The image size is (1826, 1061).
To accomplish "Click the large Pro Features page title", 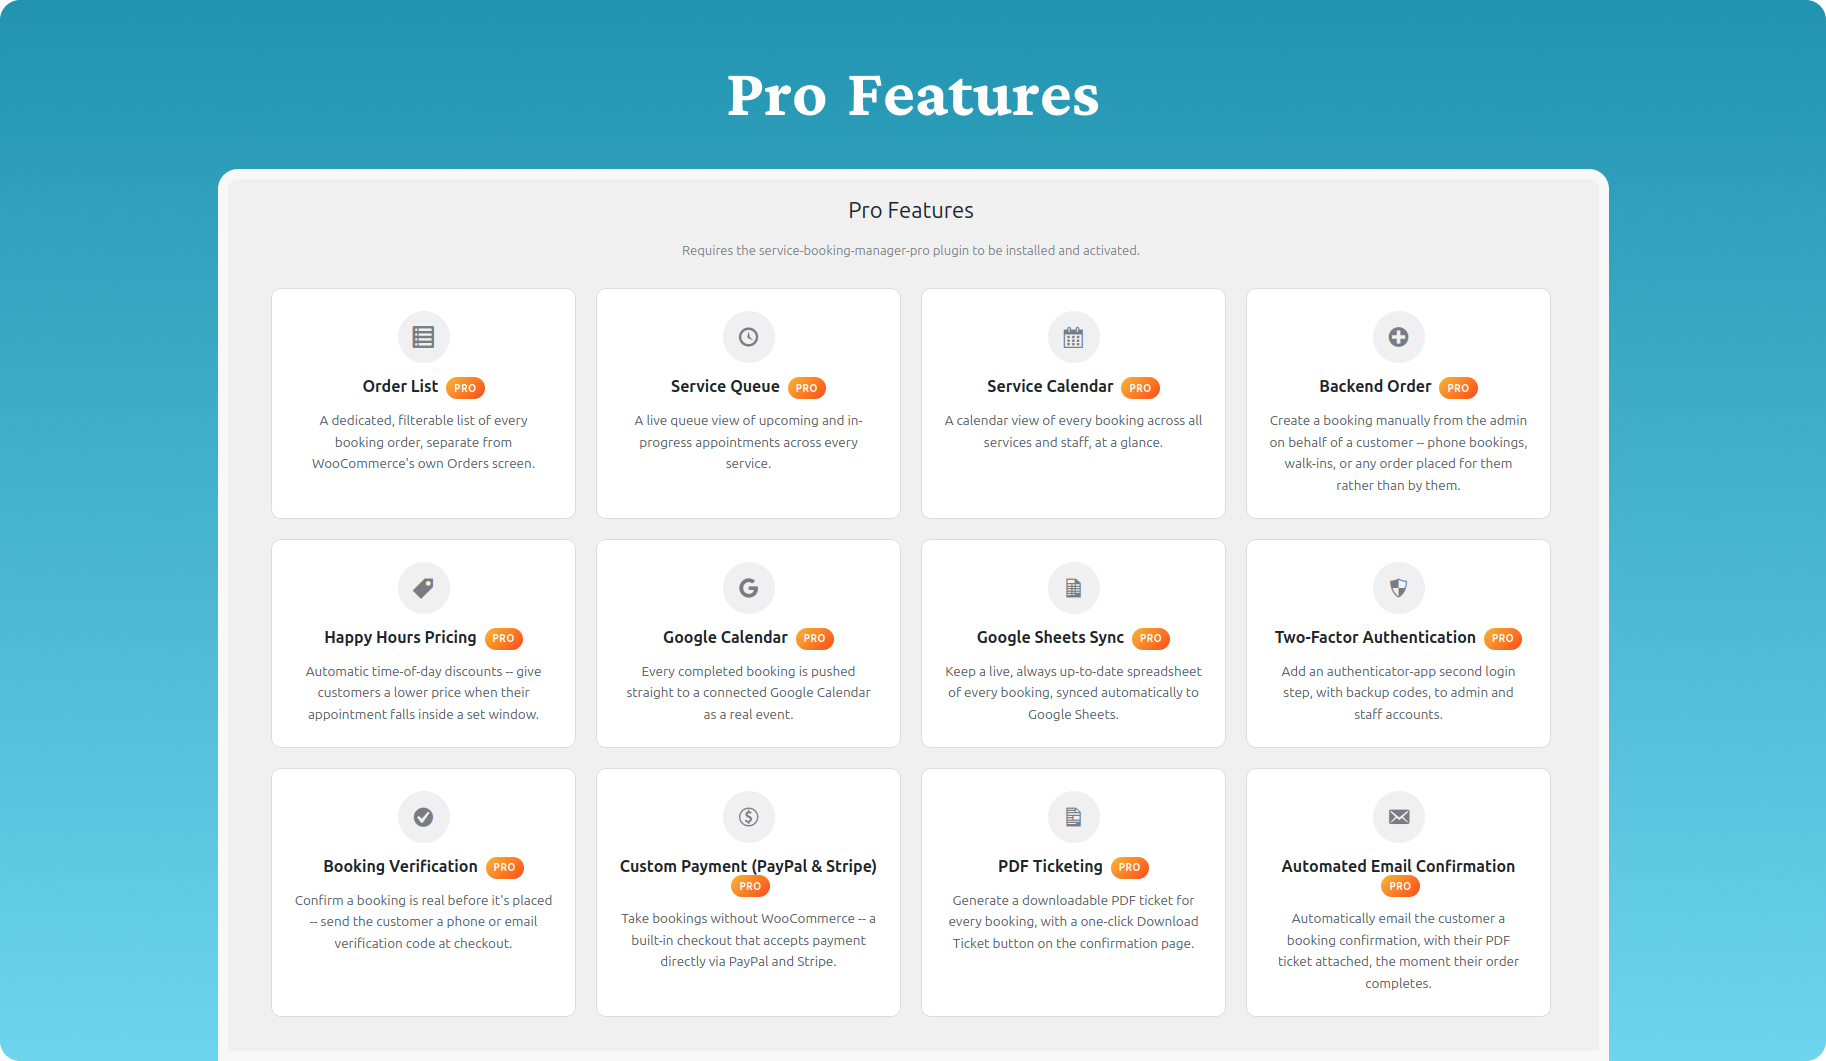I will [x=913, y=96].
